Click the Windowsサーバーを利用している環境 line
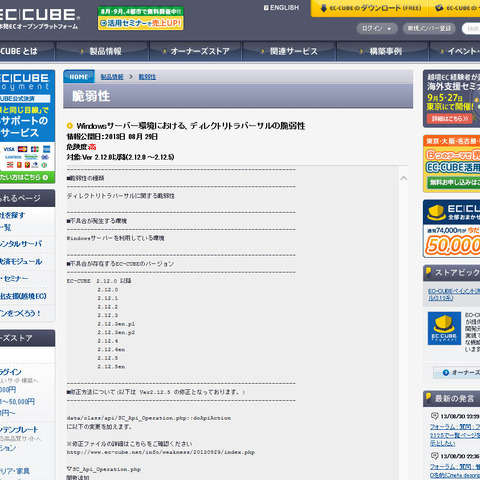 [115, 238]
